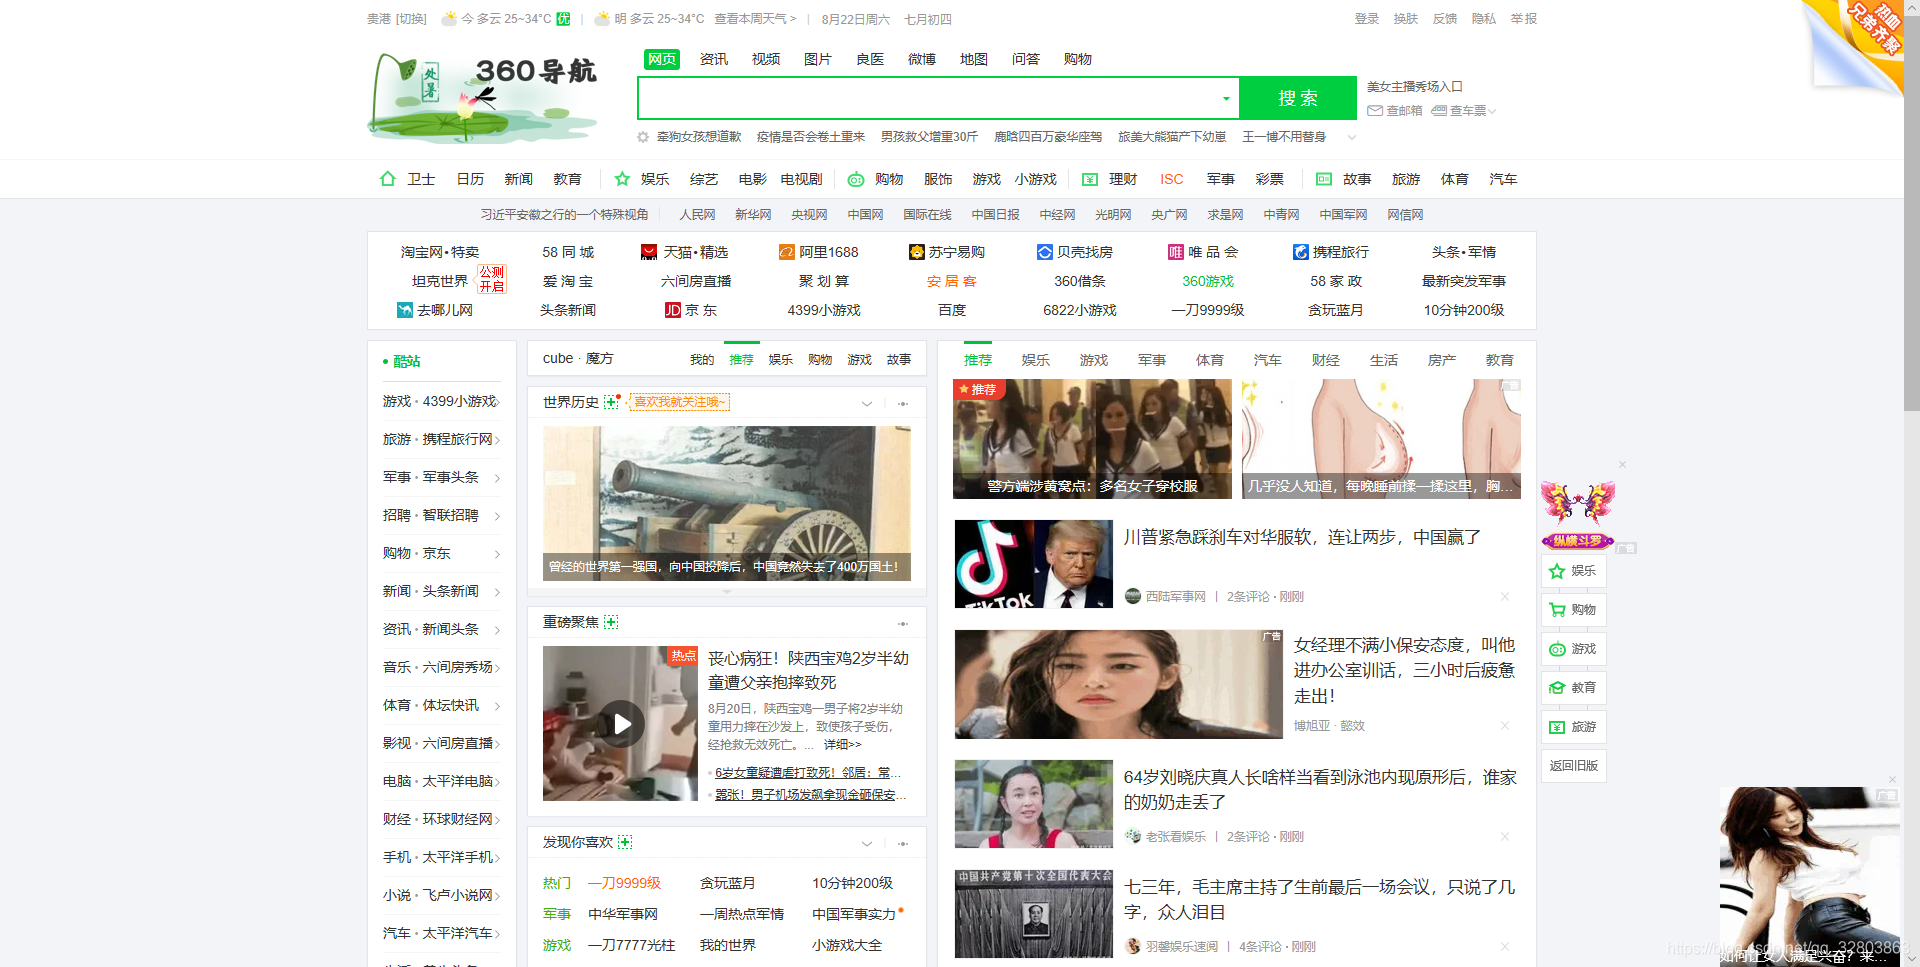Collapse the 发现你喜欢 section
The image size is (1920, 967).
pyautogui.click(x=867, y=843)
